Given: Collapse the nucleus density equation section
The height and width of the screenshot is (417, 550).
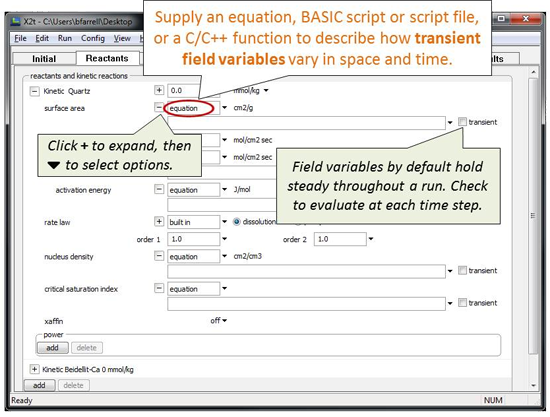Looking at the screenshot, I should 159,256.
